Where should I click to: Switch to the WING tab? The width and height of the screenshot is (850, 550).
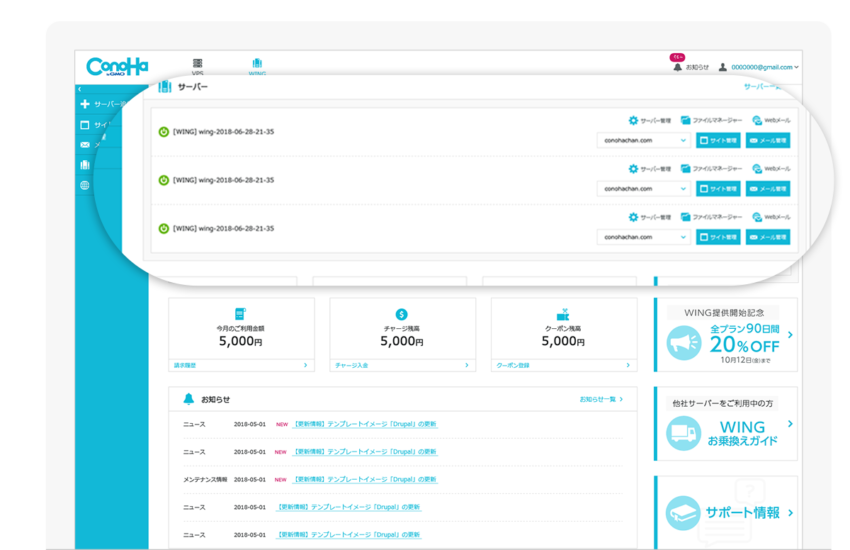pos(257,67)
